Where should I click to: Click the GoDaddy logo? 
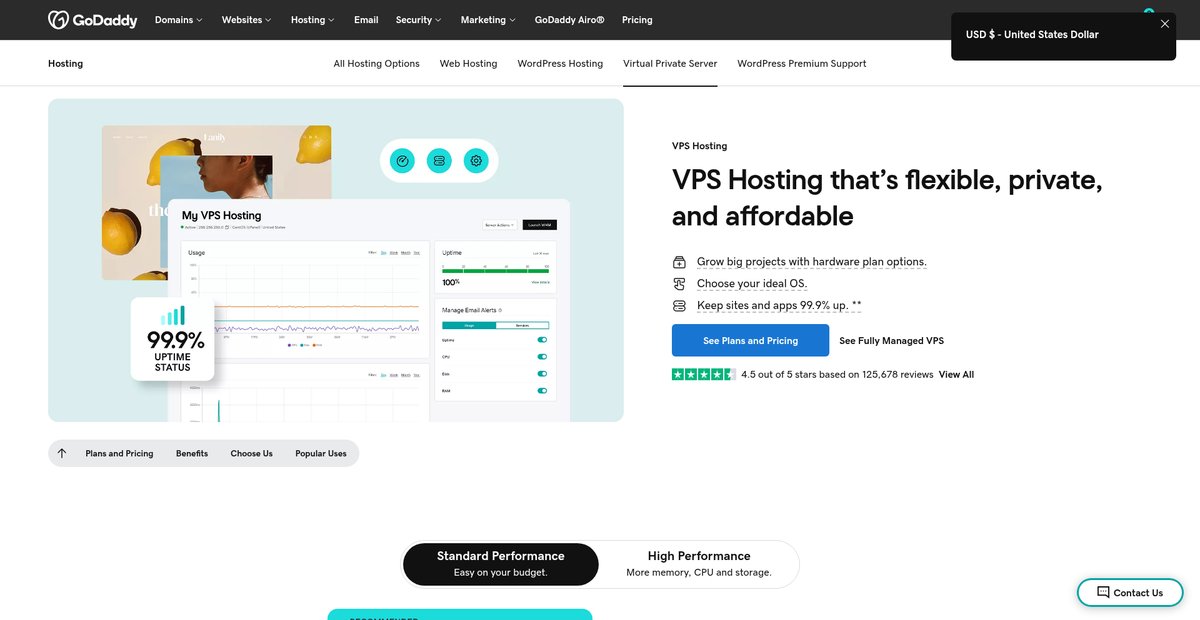92,20
